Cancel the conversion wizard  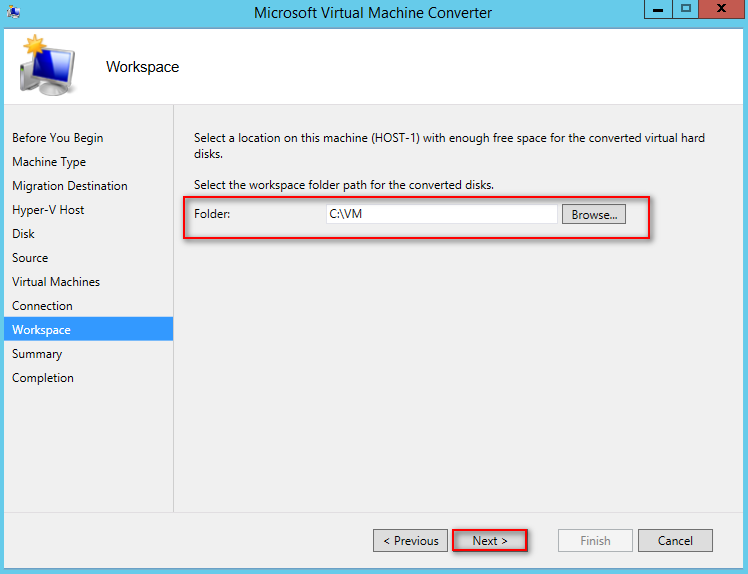tap(675, 541)
